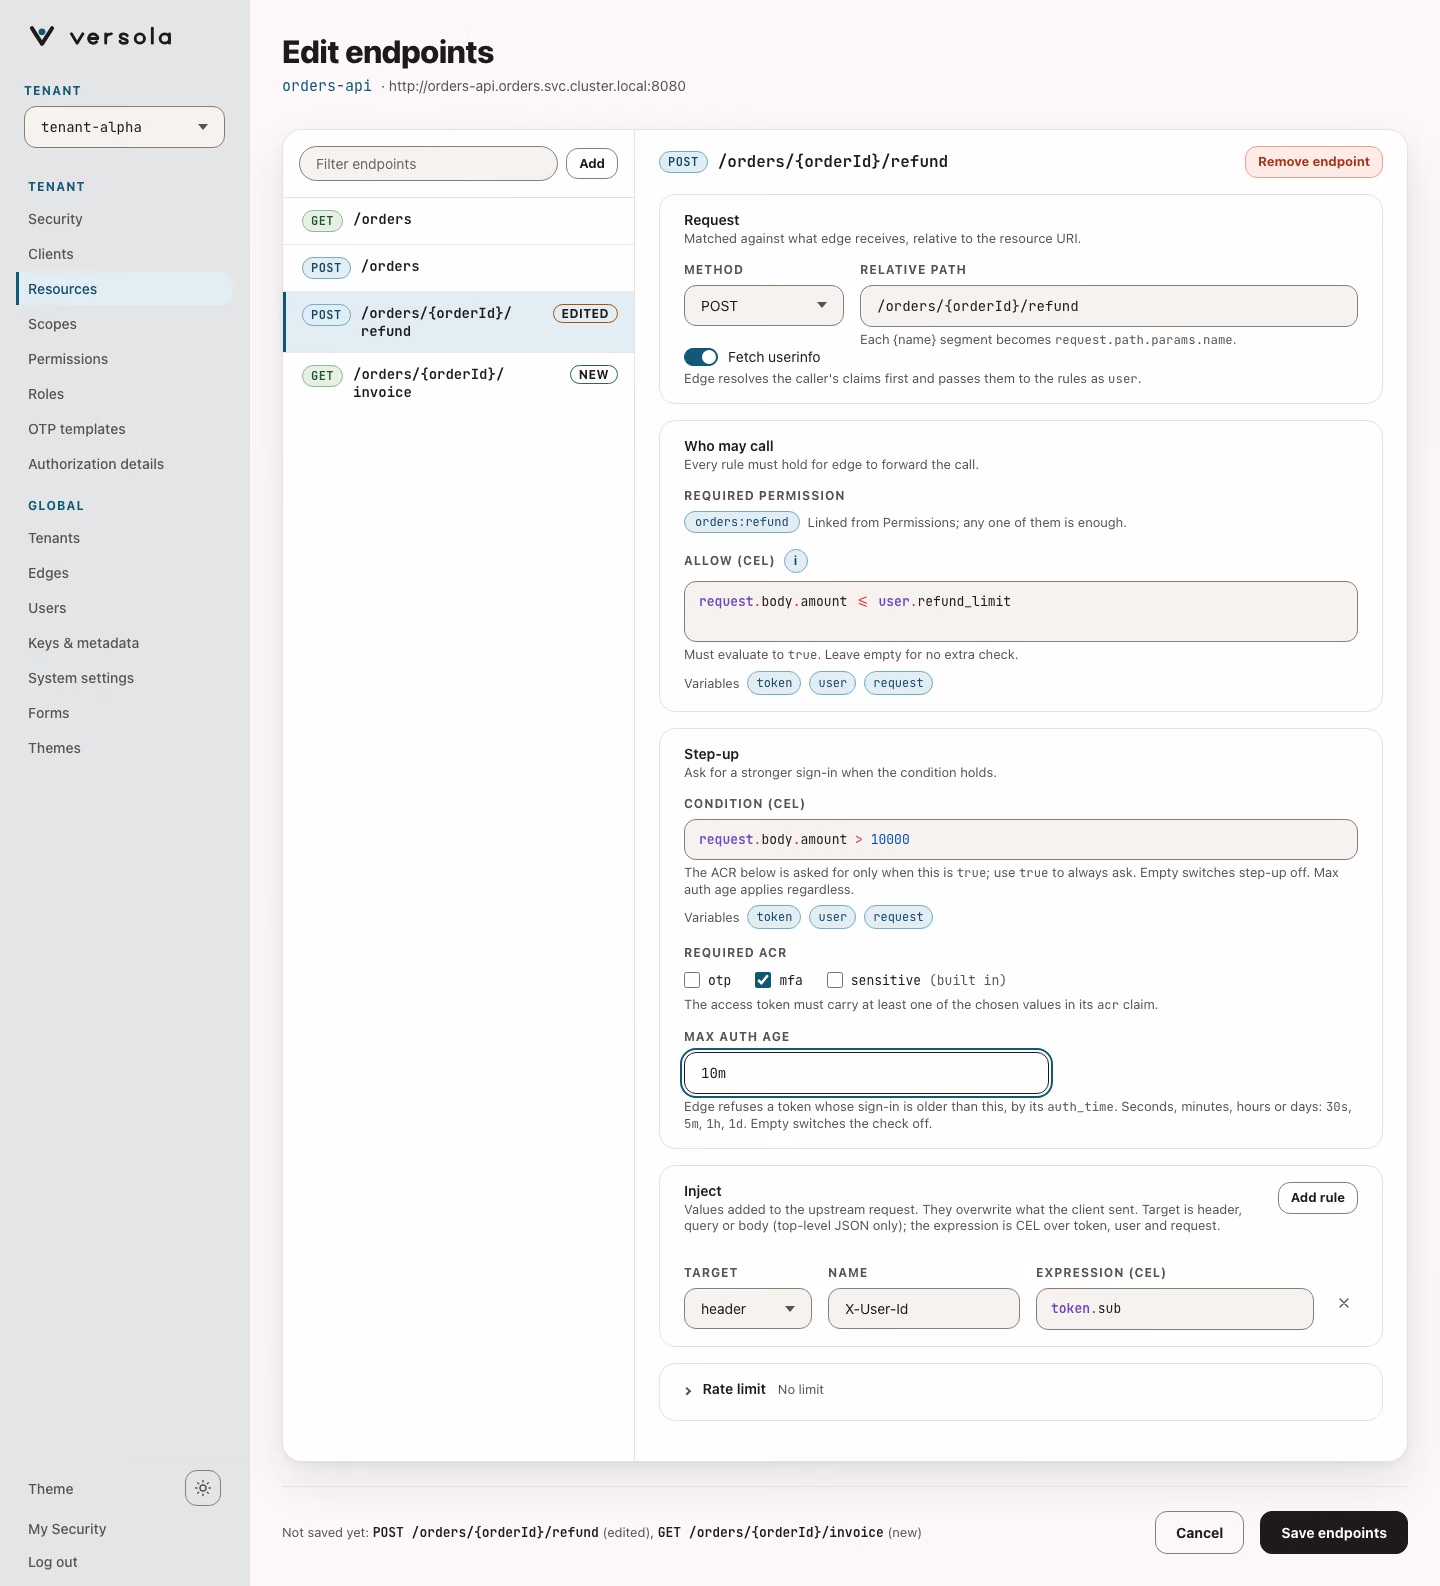Click the info icon next to Allow (CEL)

(795, 561)
